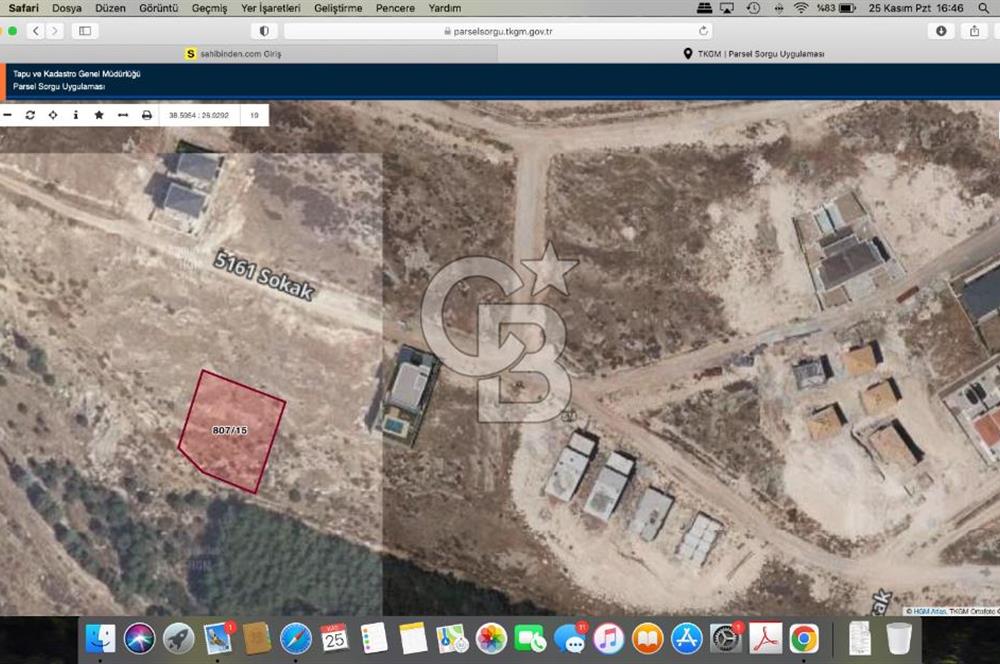Select the zoom out tool on map toolbar
The height and width of the screenshot is (664, 1000).
point(8,115)
